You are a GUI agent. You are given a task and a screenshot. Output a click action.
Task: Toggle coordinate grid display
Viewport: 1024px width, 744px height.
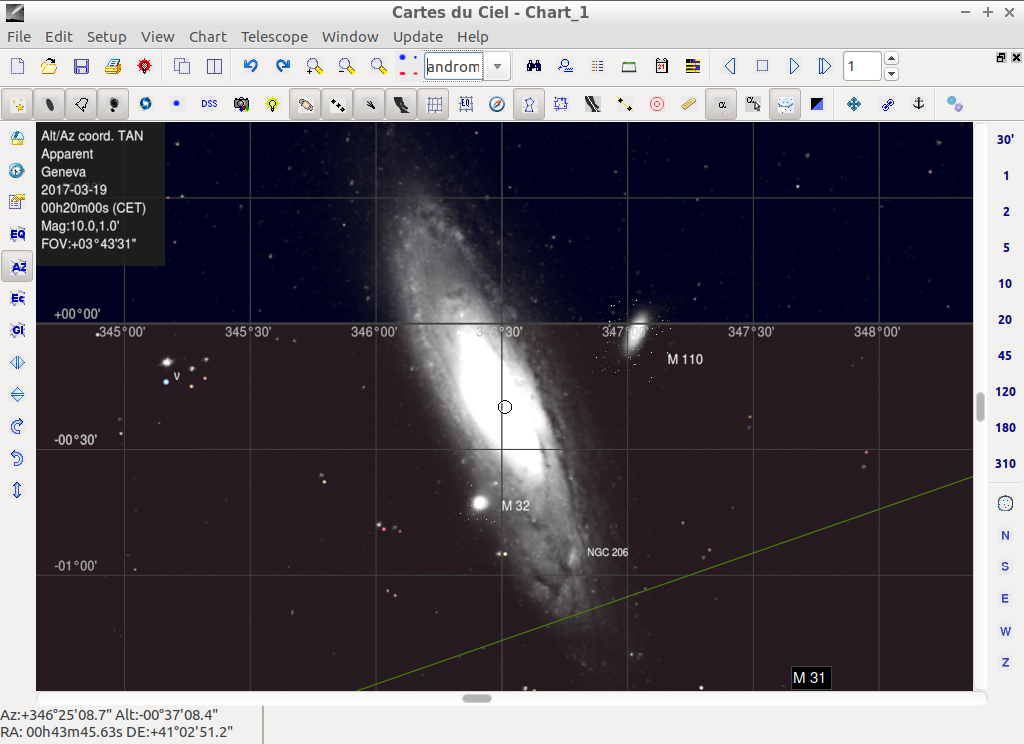[x=434, y=104]
